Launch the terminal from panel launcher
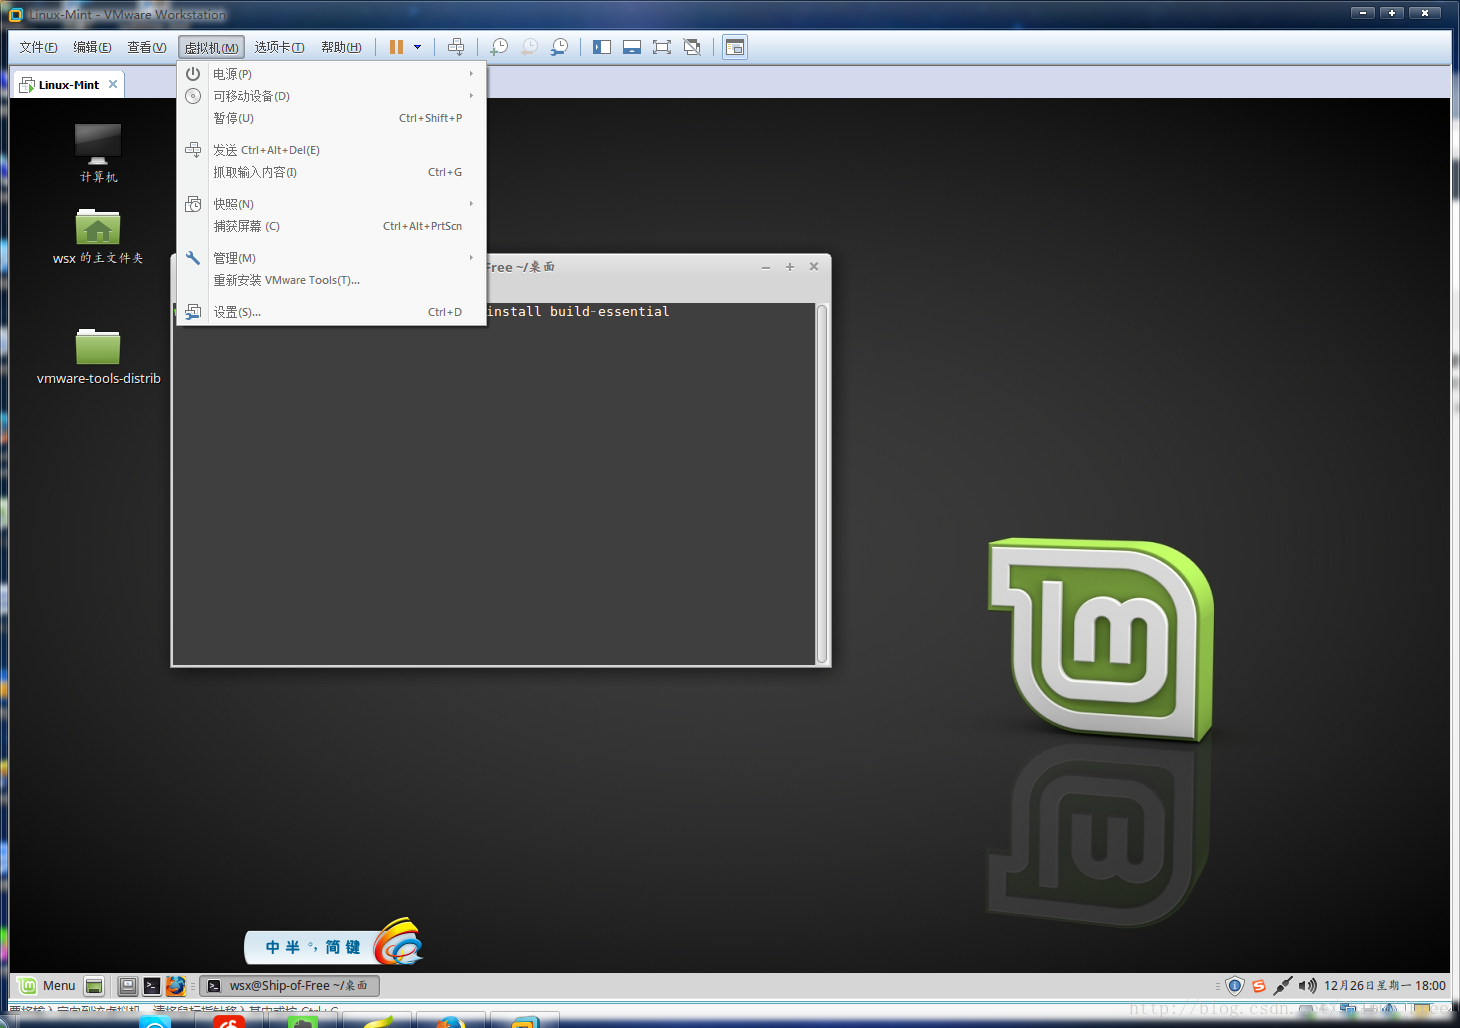 point(152,986)
